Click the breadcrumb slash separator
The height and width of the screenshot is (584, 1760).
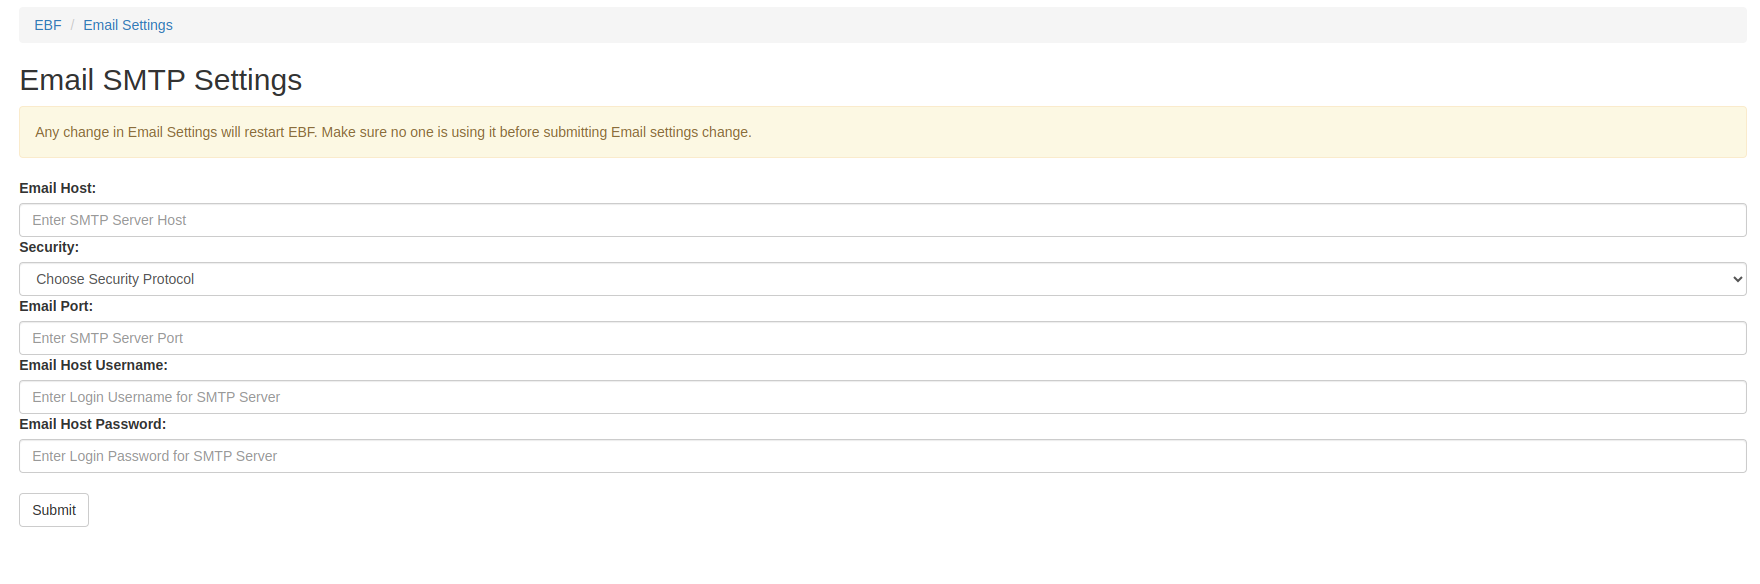click(72, 25)
